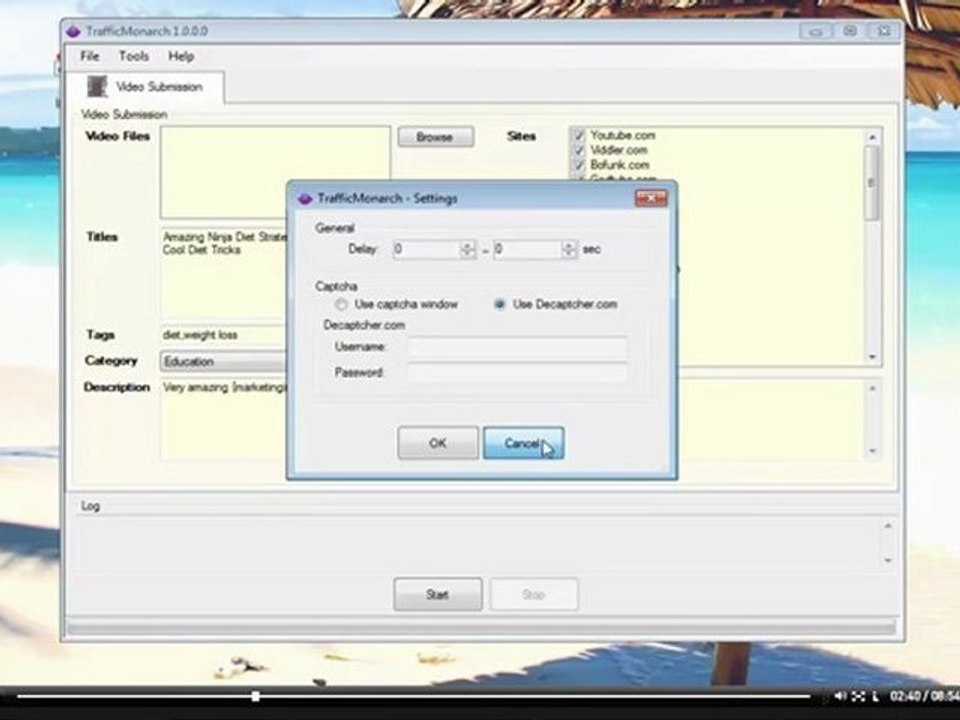Click the first Delay value spinner field

(x=427, y=249)
